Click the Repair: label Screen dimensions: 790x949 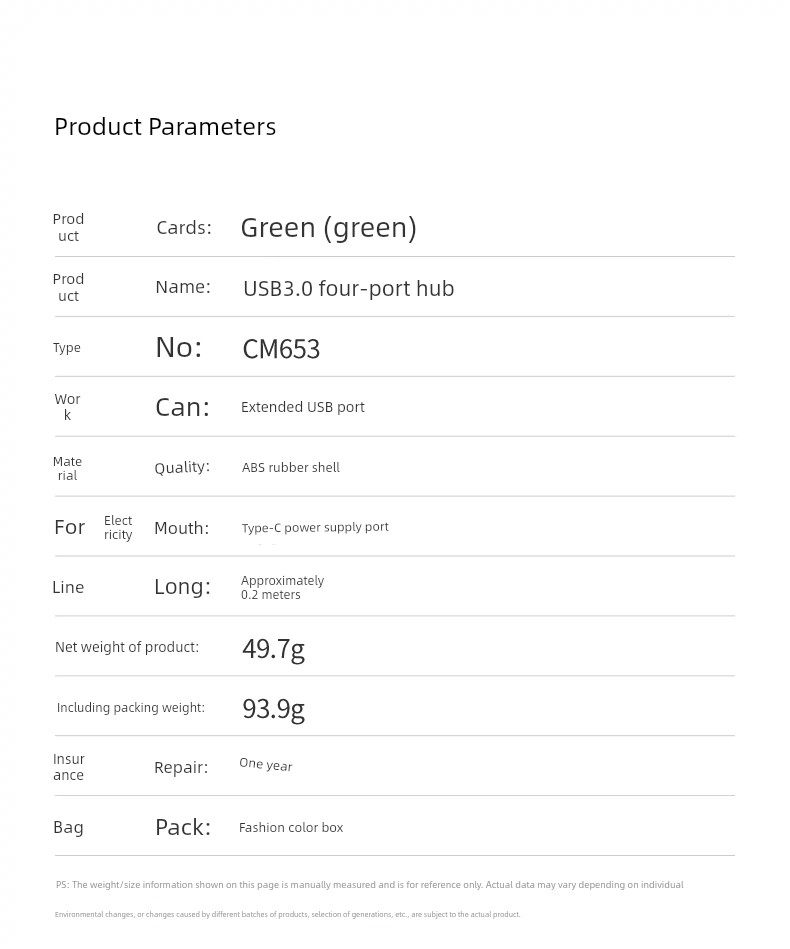click(181, 767)
